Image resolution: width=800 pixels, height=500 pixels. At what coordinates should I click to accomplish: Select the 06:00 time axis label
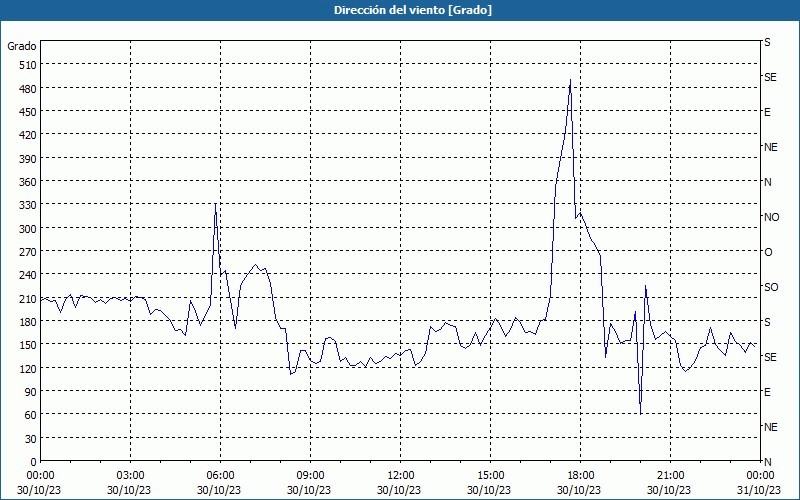pyautogui.click(x=220, y=476)
